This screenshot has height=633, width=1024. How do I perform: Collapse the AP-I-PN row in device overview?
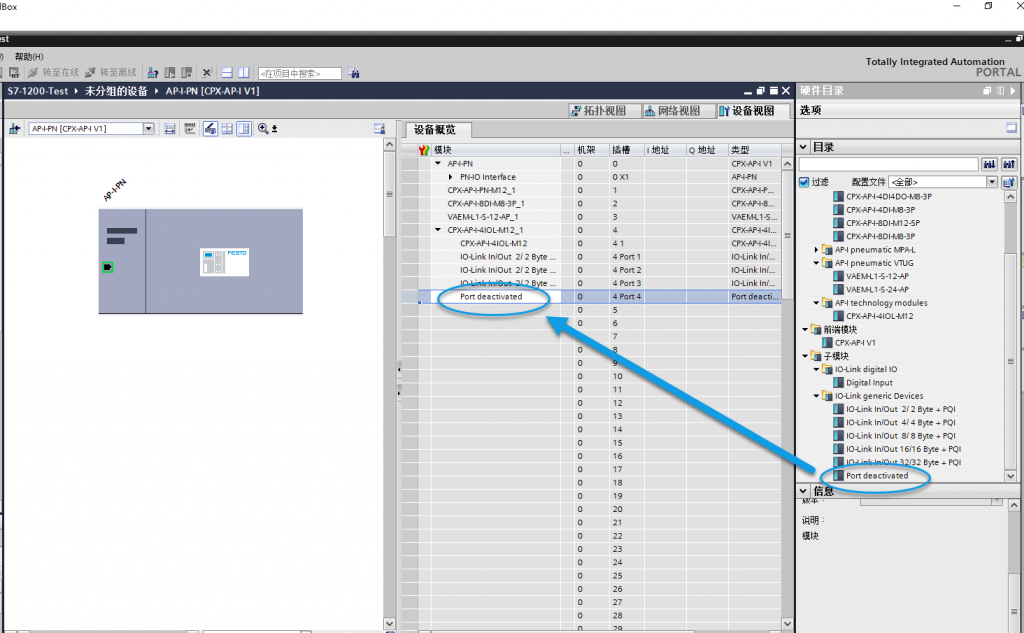(438, 164)
